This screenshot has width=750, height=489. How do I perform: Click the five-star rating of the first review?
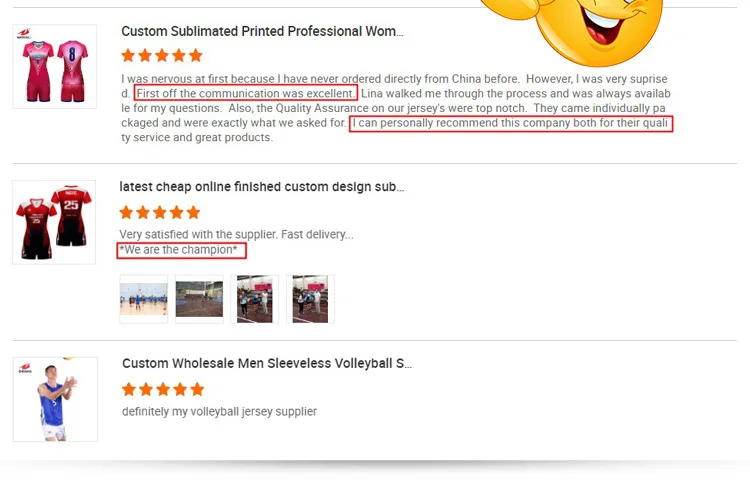coord(162,56)
